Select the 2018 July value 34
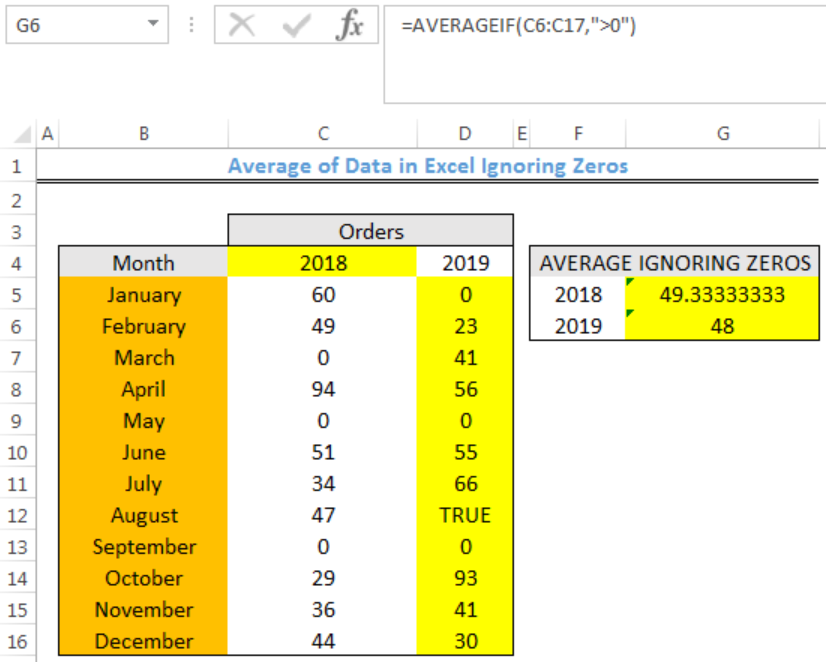 click(323, 483)
